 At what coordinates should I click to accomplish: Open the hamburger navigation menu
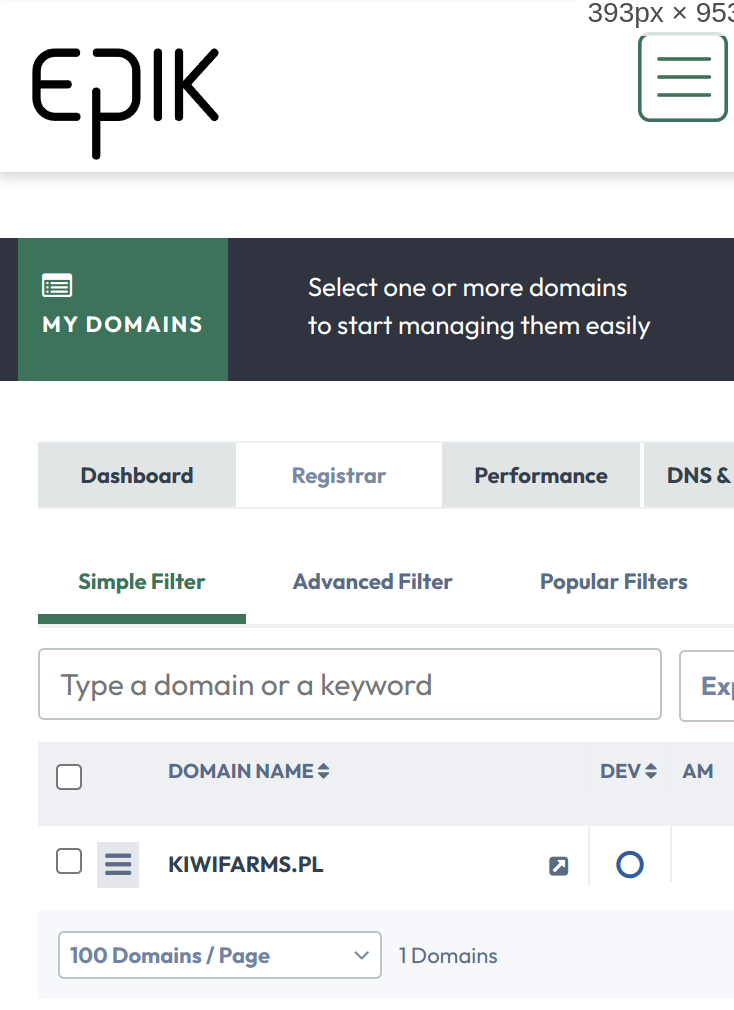click(x=682, y=77)
